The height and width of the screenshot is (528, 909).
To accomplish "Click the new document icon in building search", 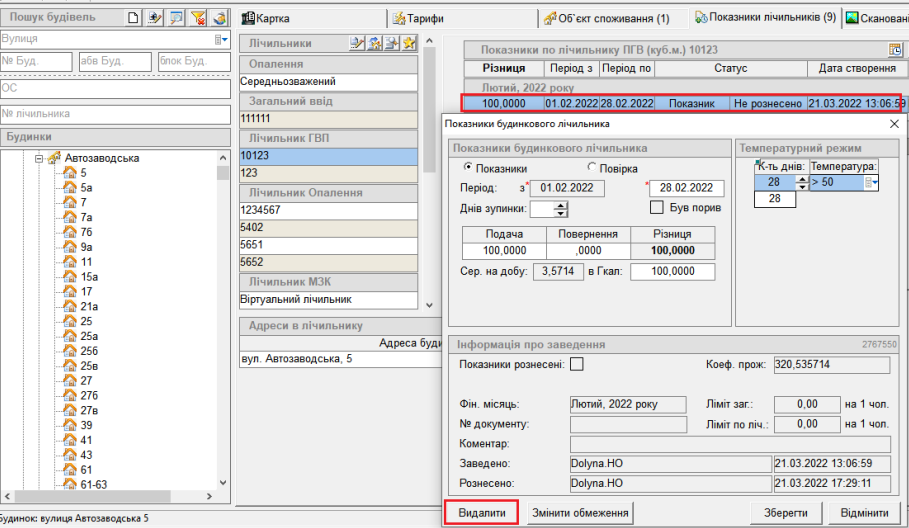I will click(135, 18).
